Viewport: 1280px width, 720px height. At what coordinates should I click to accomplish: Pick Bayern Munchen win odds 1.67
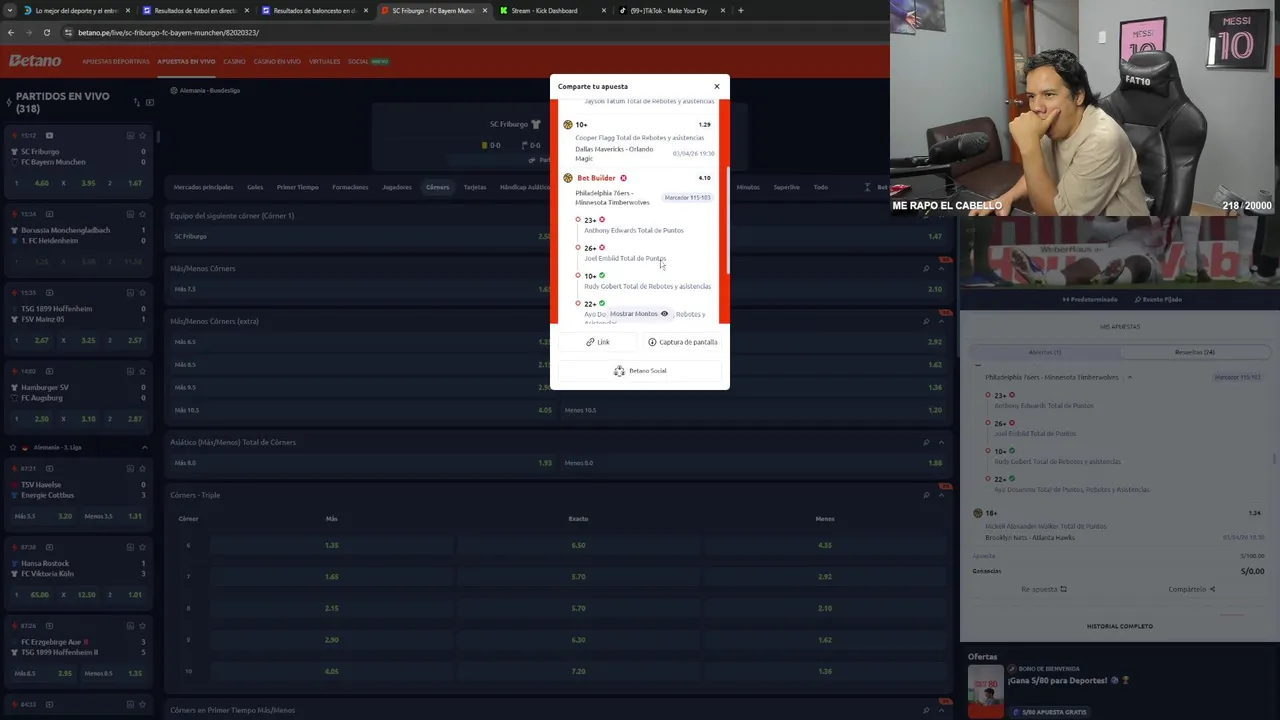click(x=127, y=183)
